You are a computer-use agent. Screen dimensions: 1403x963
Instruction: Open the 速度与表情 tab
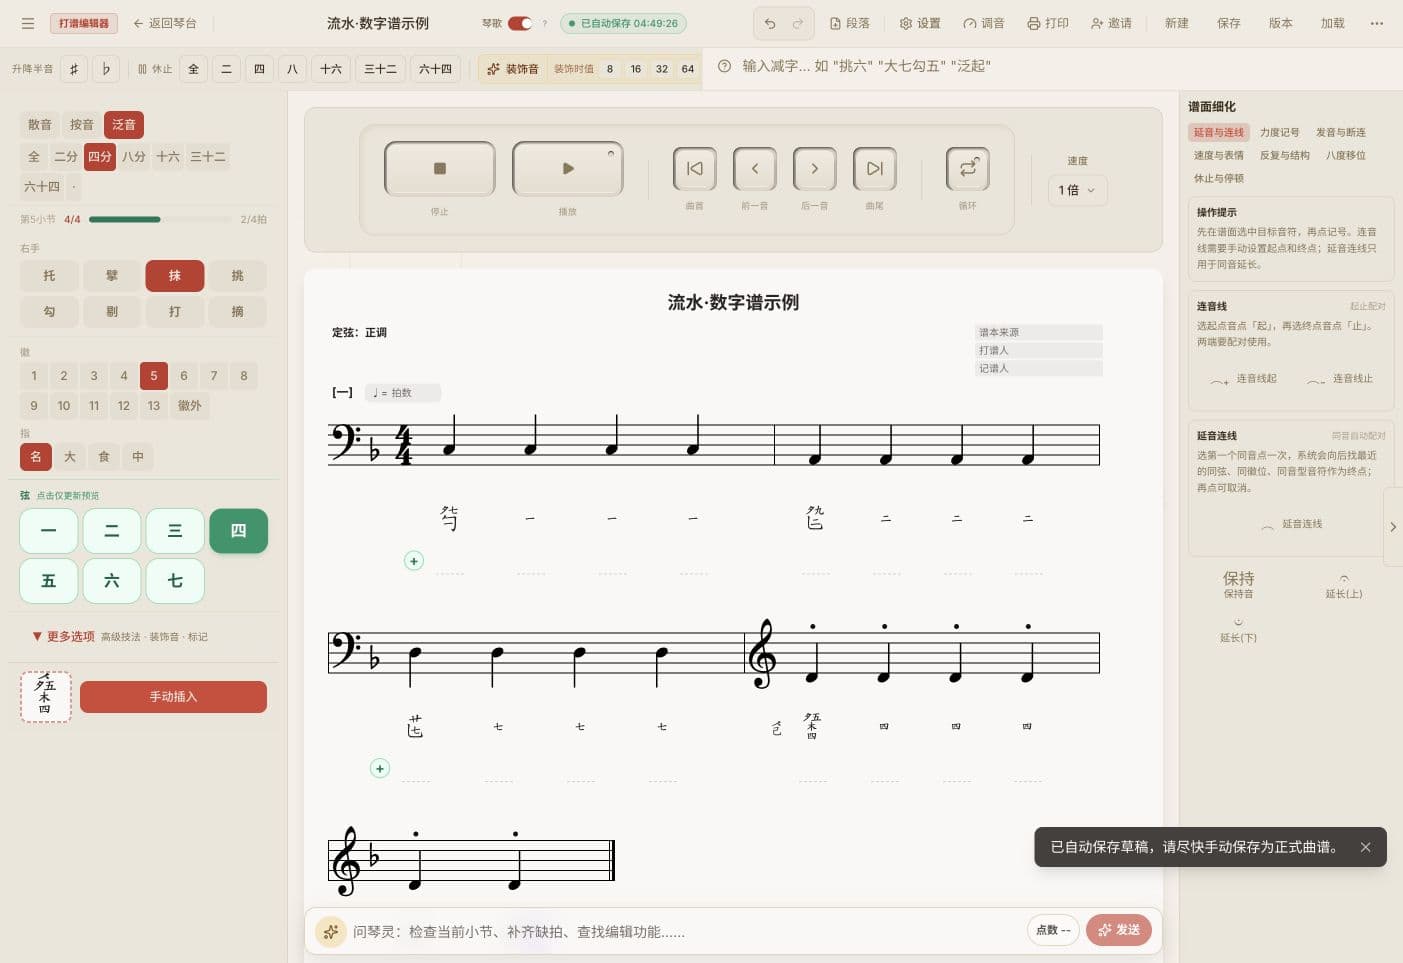(x=1218, y=155)
